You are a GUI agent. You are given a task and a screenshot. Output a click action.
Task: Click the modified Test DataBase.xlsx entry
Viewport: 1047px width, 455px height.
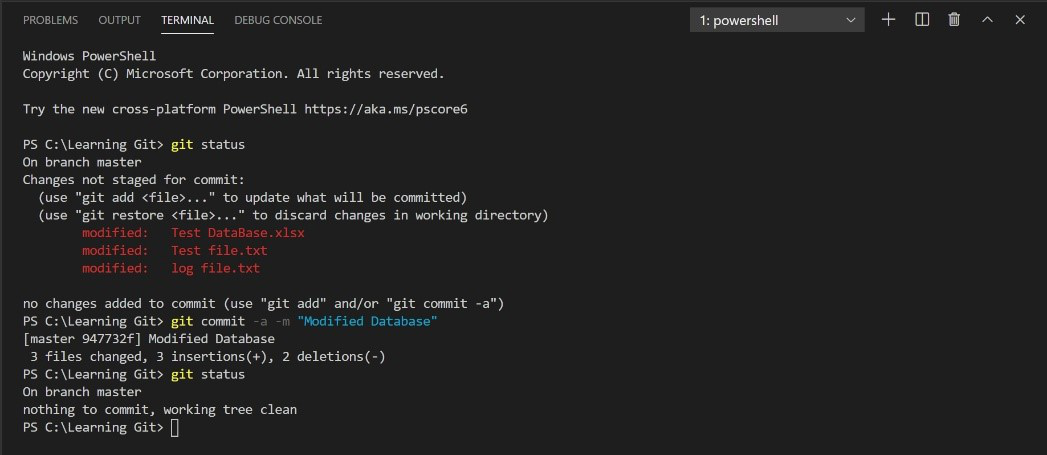pyautogui.click(x=238, y=233)
